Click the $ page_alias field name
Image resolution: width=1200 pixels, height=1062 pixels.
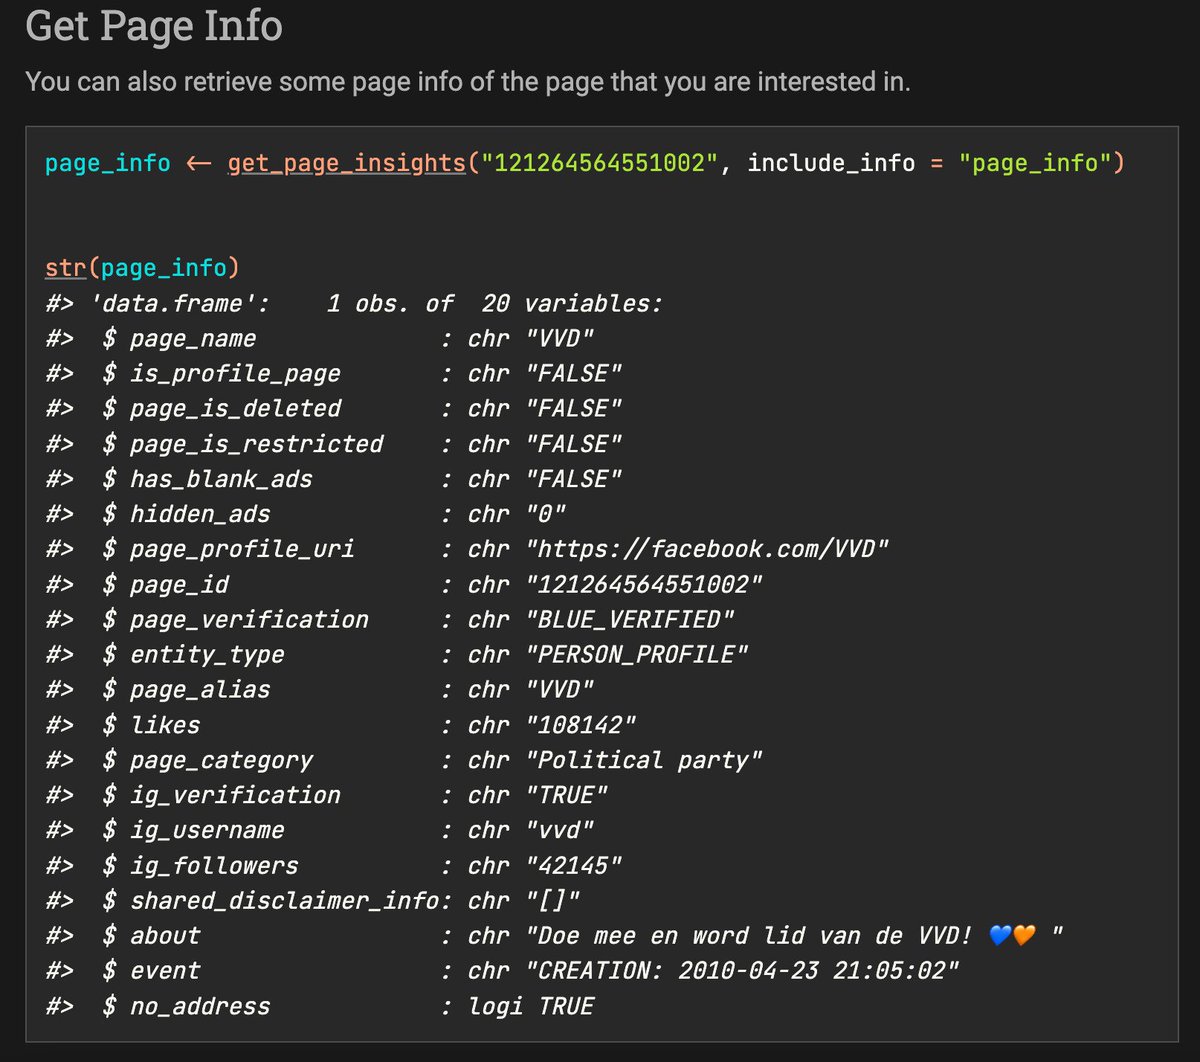[186, 690]
